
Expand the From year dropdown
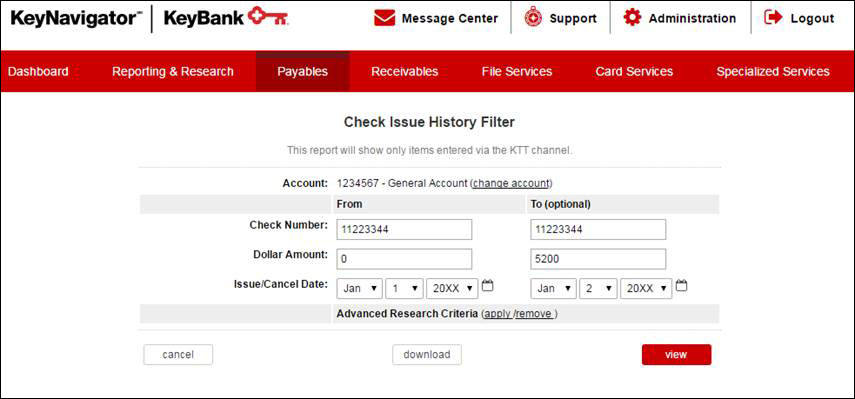point(453,288)
